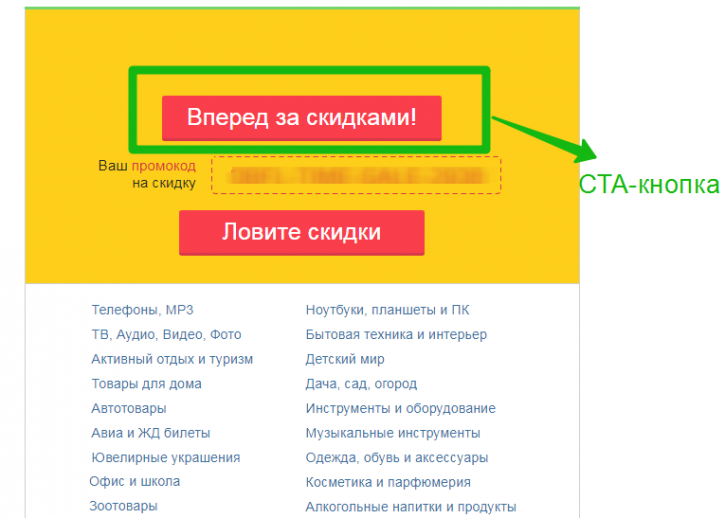Open the "Телефоны, MP3" category
The height and width of the screenshot is (518, 725).
click(x=142, y=310)
